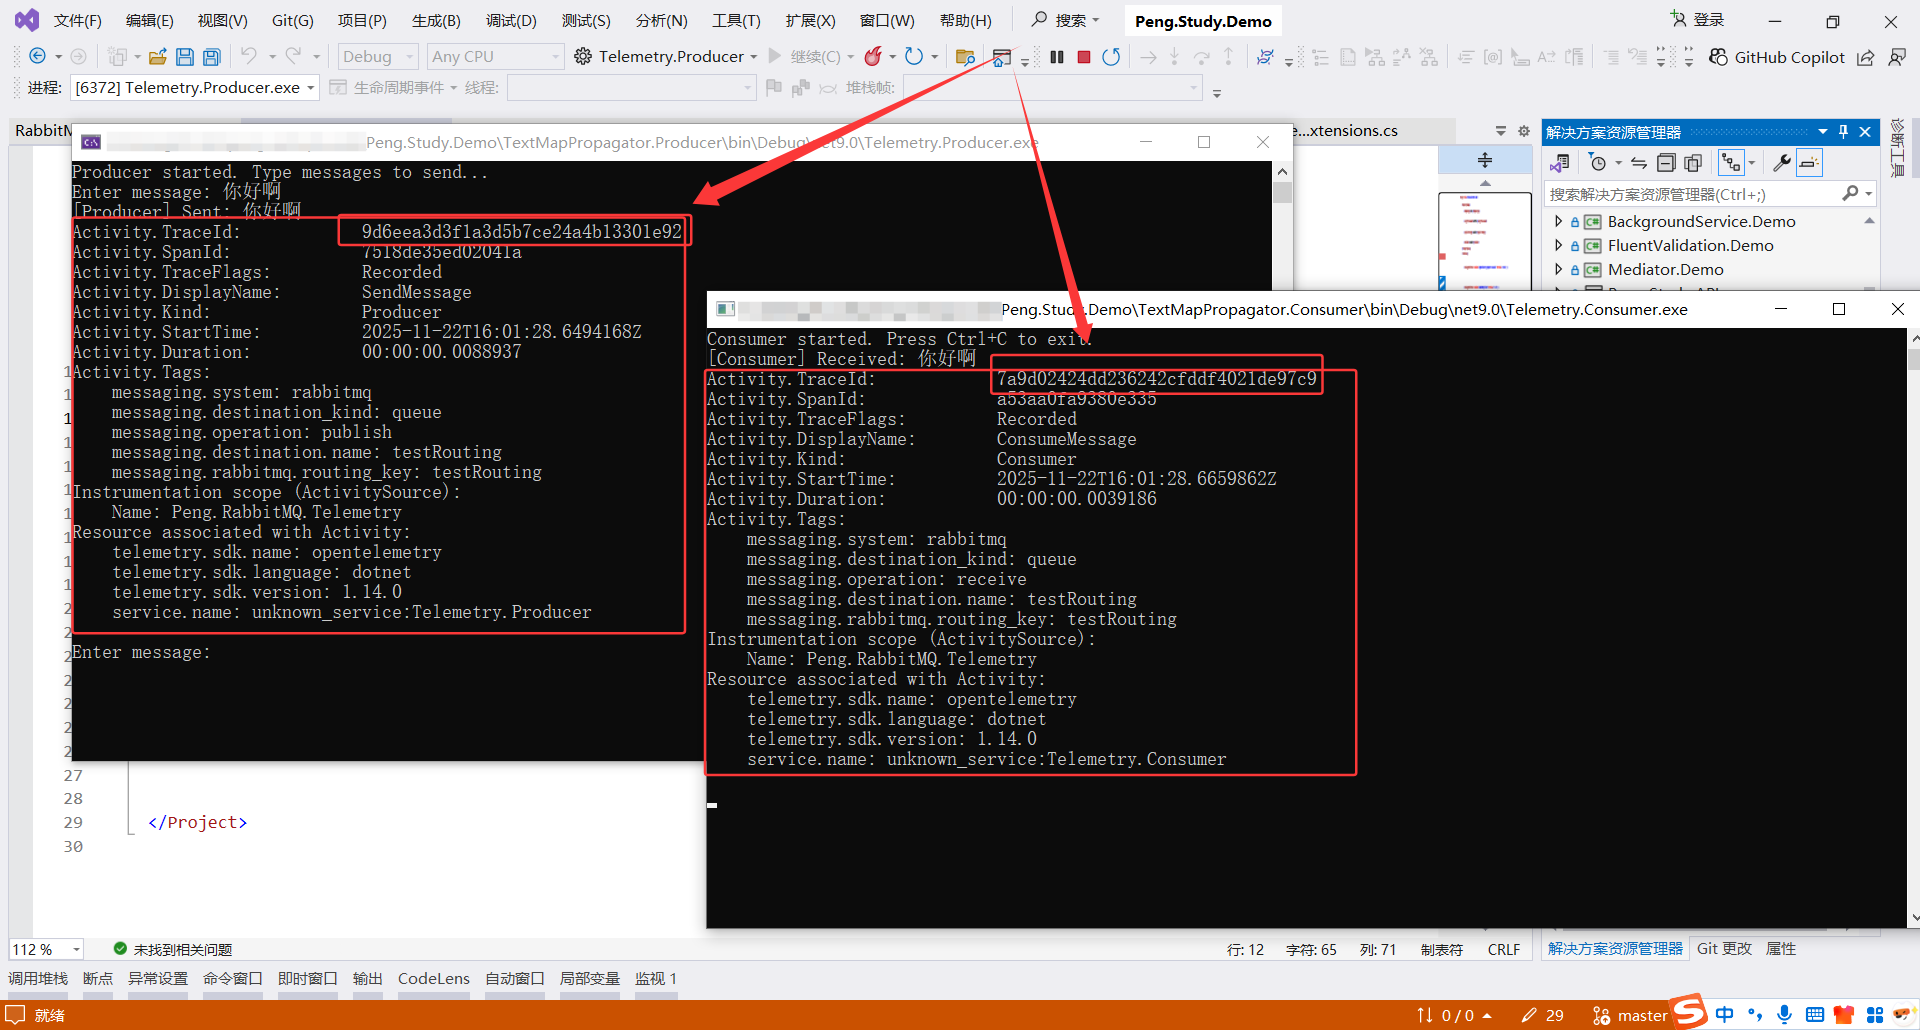Open the process [6372] Telemetry.Producer.exe dropdown

pyautogui.click(x=194, y=88)
